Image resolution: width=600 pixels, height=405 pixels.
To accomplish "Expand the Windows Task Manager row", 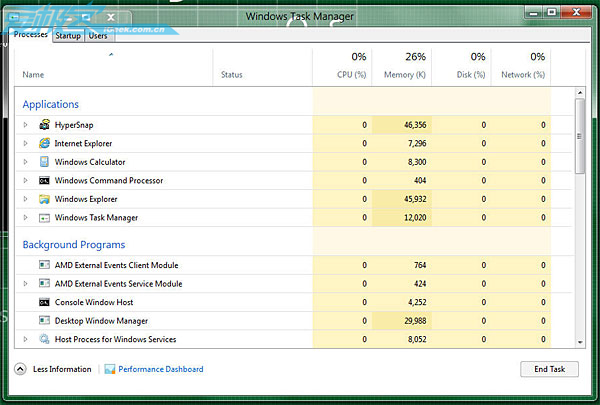I will click(x=26, y=218).
